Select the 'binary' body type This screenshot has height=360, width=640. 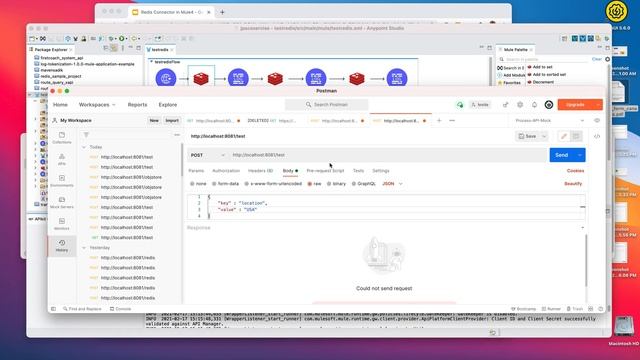click(336, 184)
